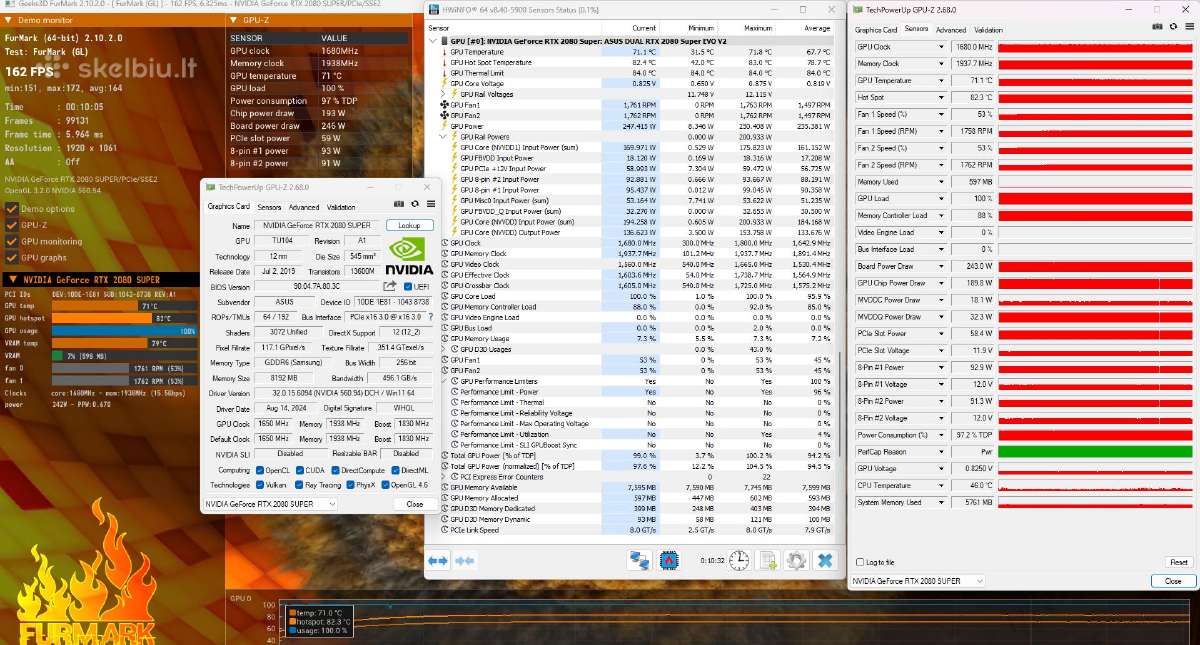Click GPU Temperature thermometer icon in HWiNFO
The image size is (1200, 645).
click(445, 51)
